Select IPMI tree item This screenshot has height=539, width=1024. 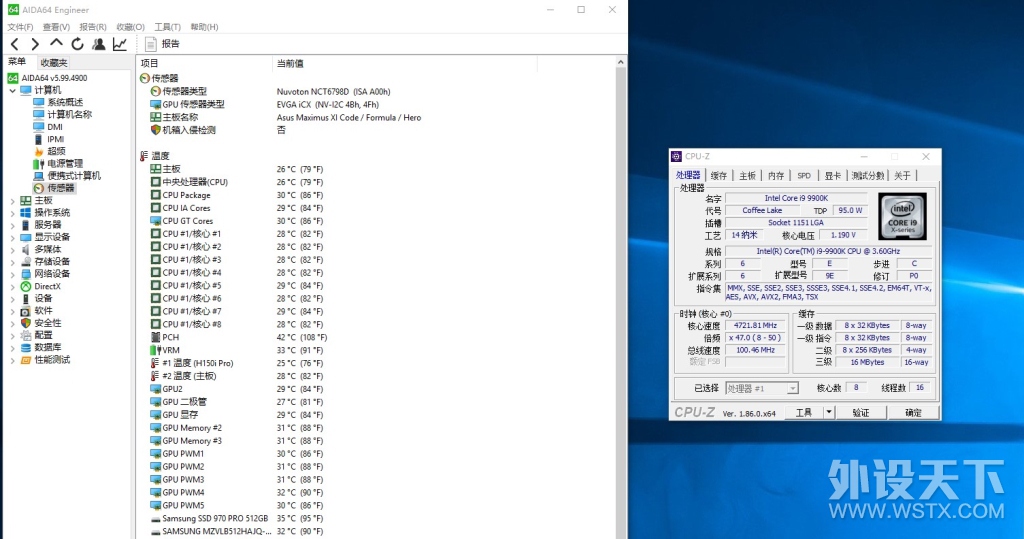pos(56,139)
